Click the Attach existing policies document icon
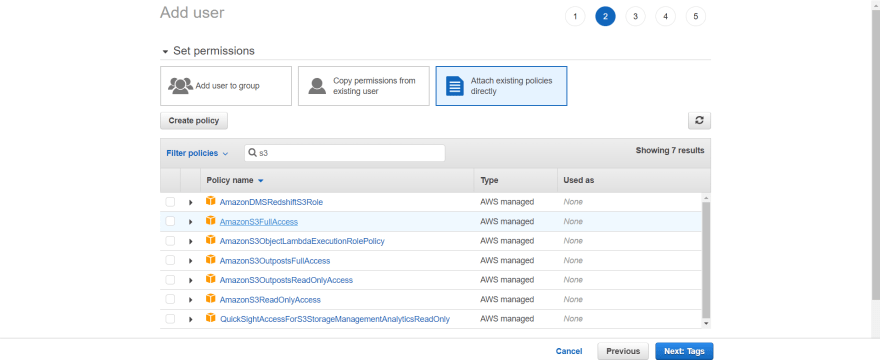Image resolution: width=880 pixels, height=360 pixels. point(455,86)
